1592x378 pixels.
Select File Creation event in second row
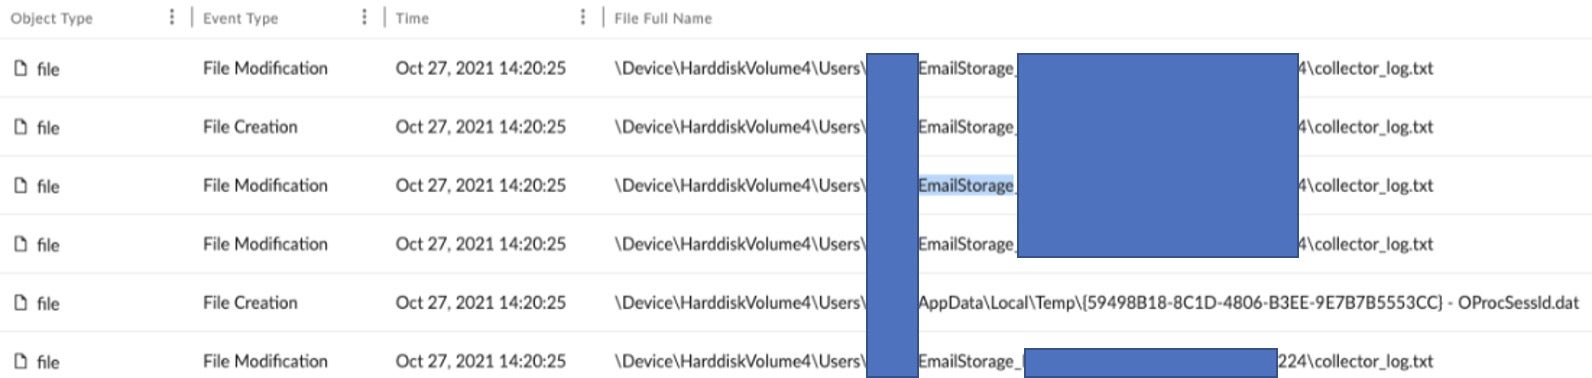[x=250, y=127]
